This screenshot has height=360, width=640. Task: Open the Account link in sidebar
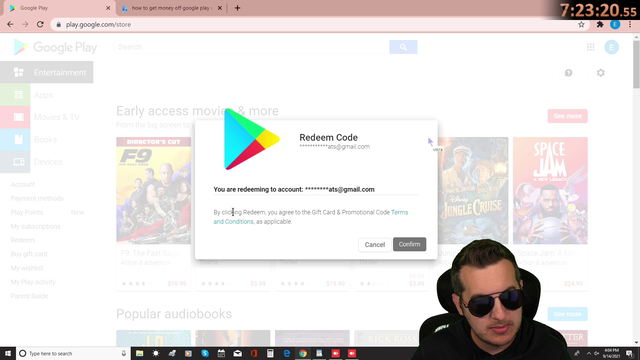[x=23, y=184]
